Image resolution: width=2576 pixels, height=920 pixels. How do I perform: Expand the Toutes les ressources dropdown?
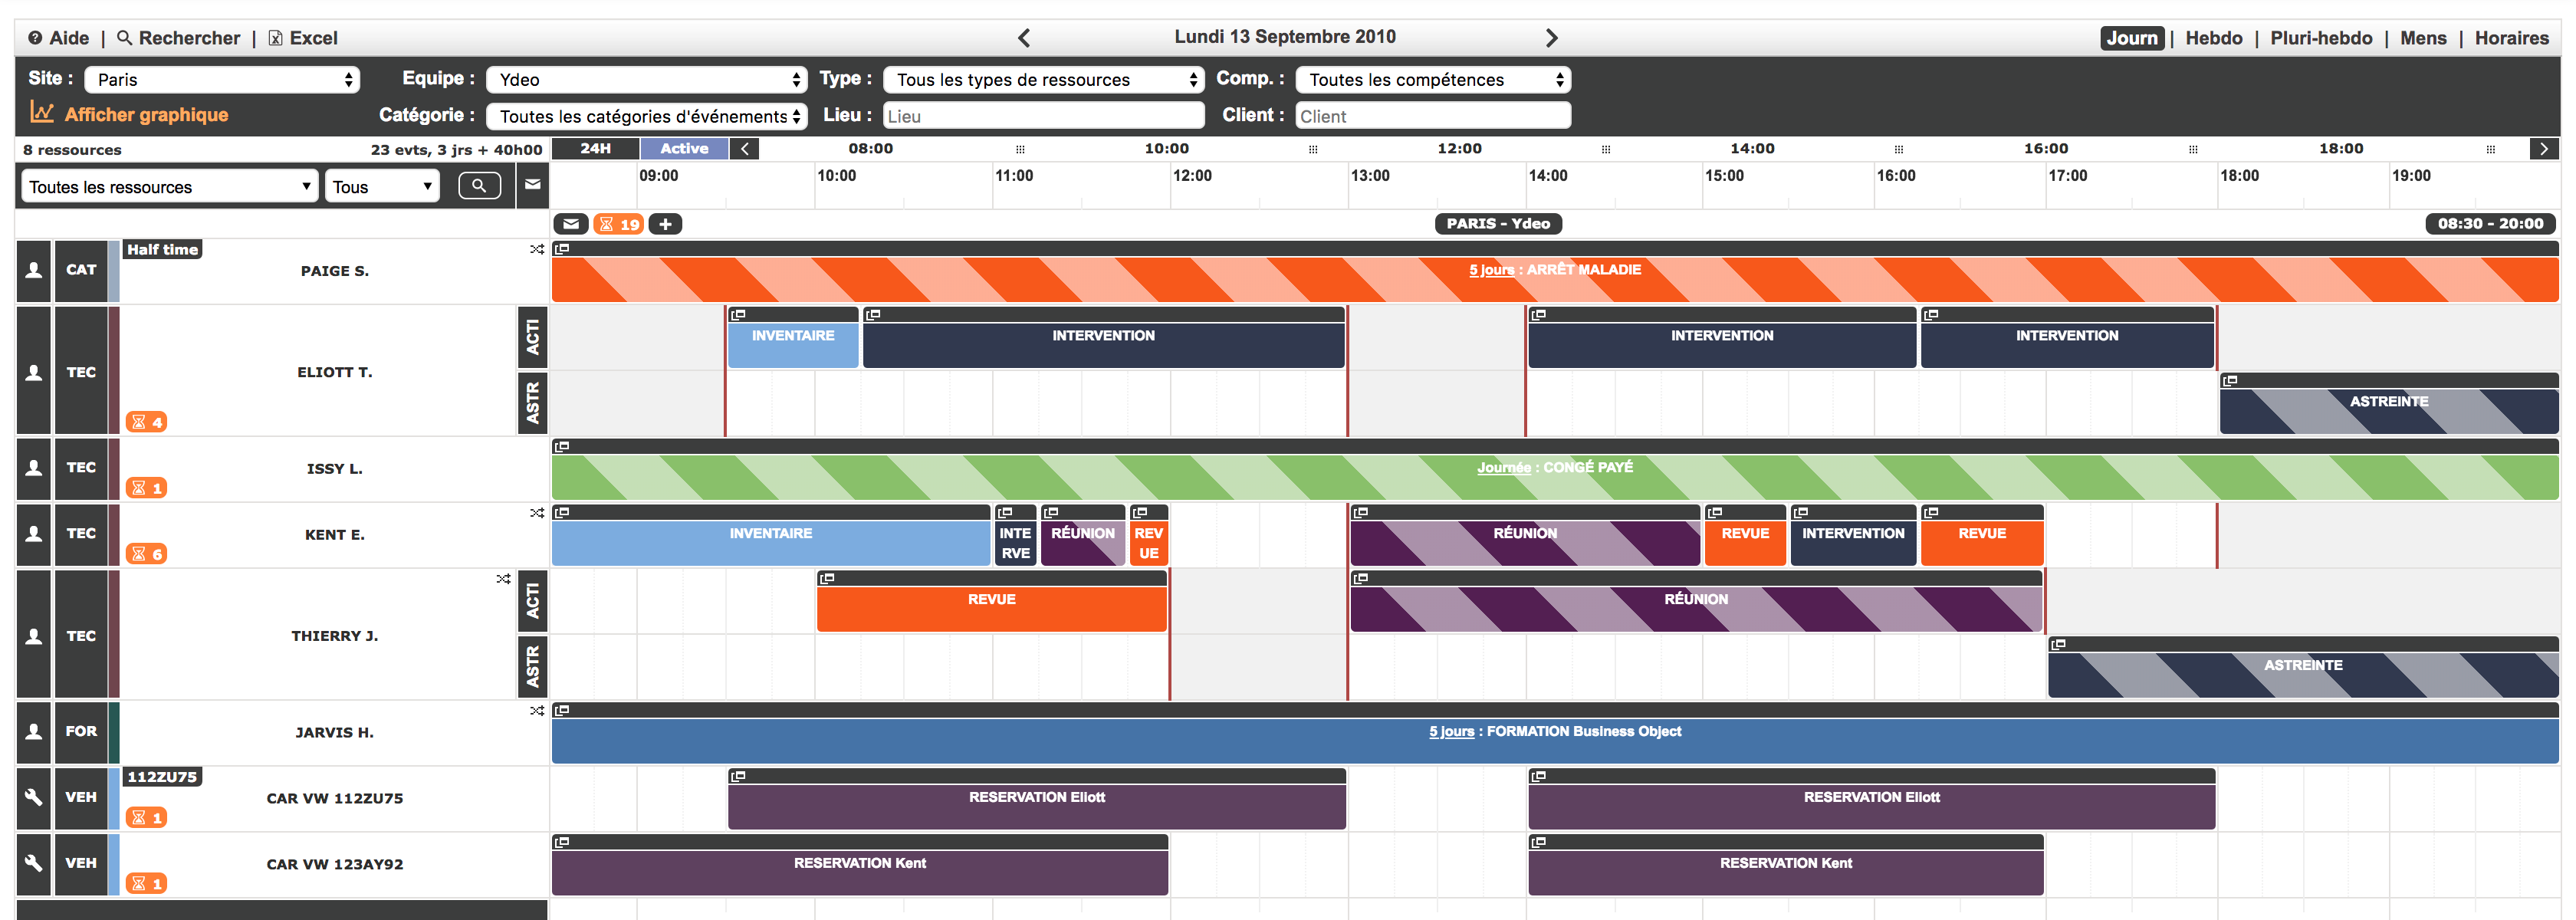[x=169, y=186]
